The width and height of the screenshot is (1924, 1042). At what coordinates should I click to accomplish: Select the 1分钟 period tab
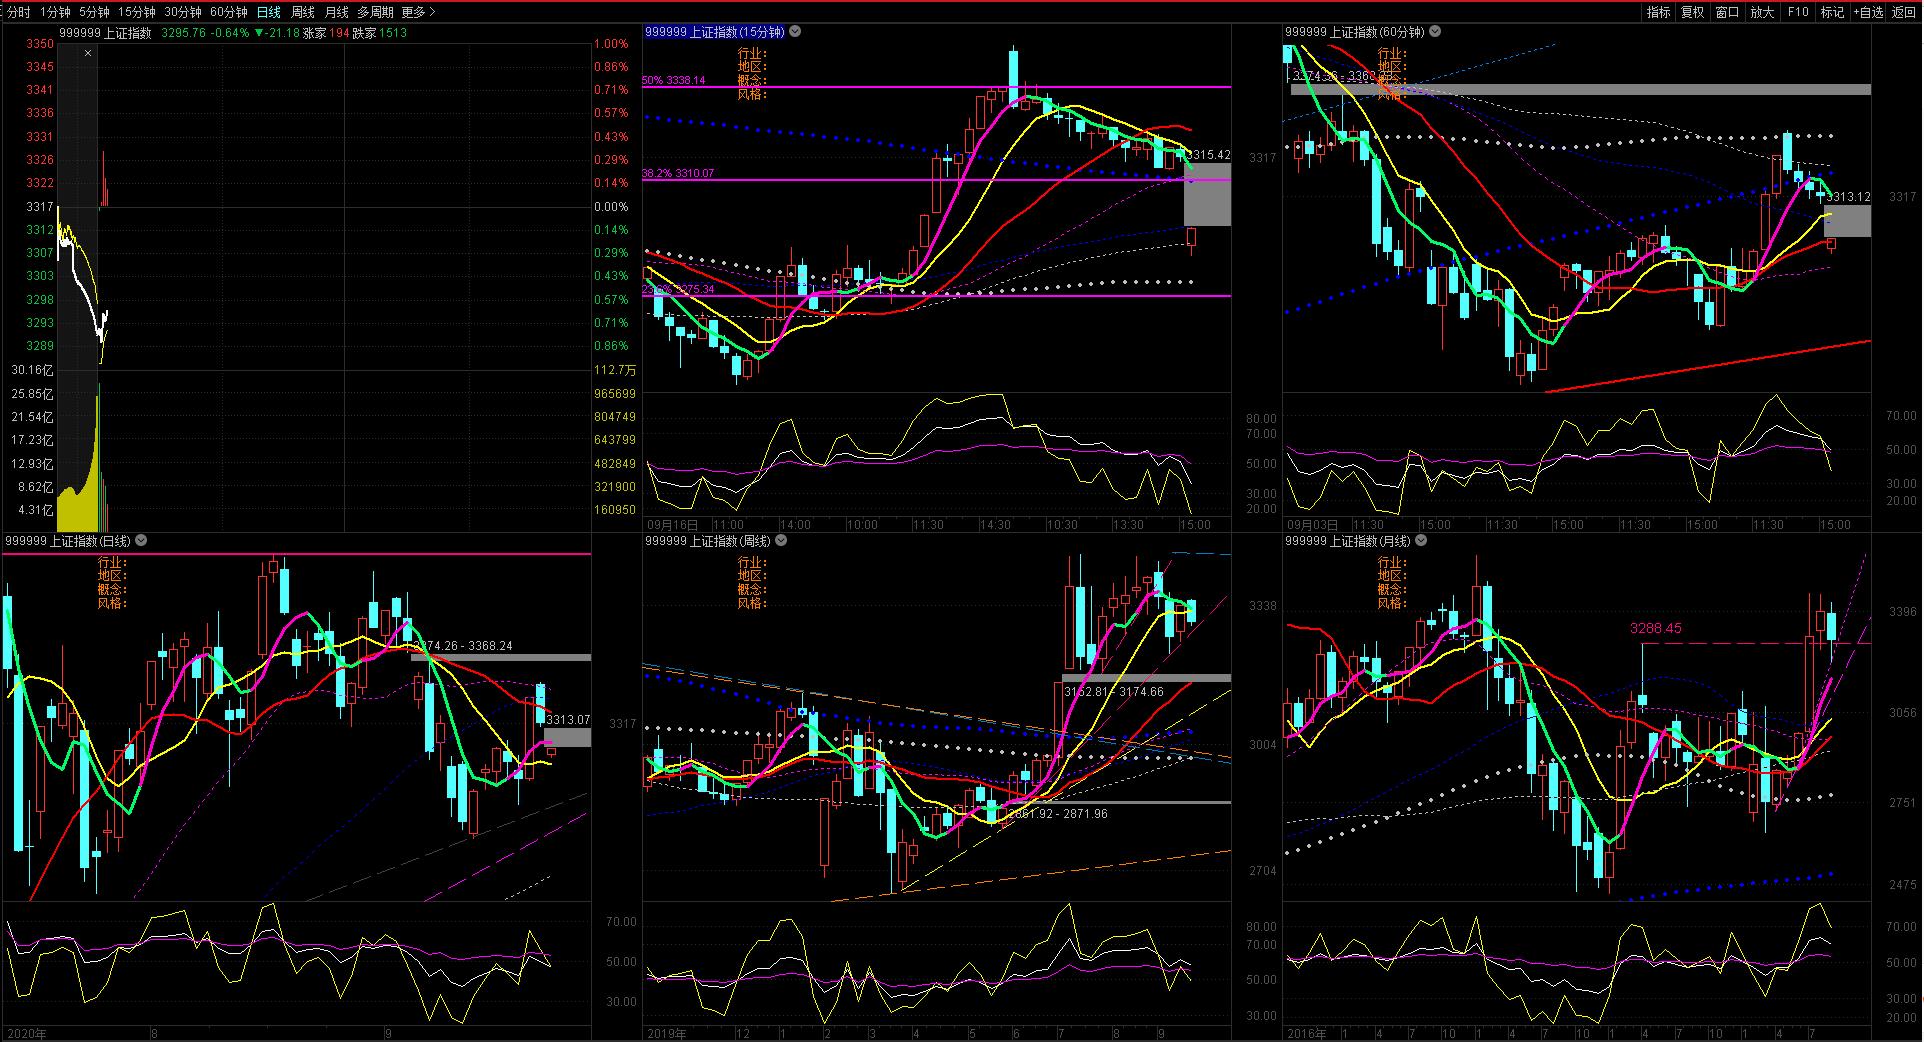point(55,12)
